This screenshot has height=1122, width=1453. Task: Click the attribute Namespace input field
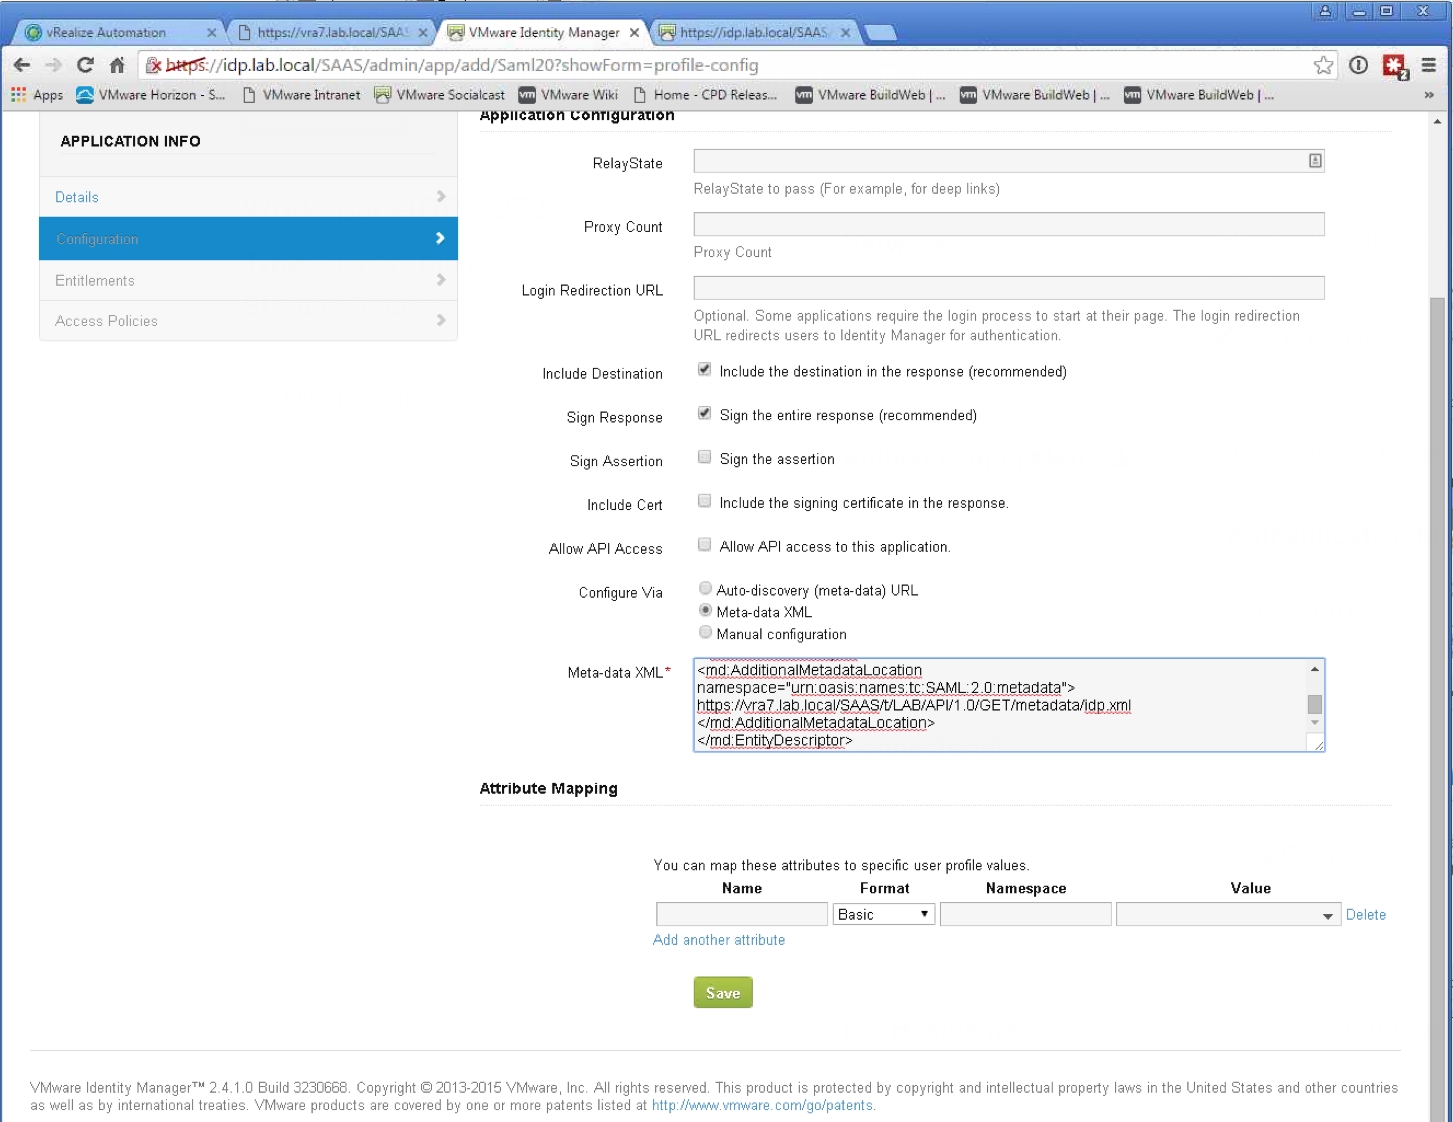[x=1026, y=914]
